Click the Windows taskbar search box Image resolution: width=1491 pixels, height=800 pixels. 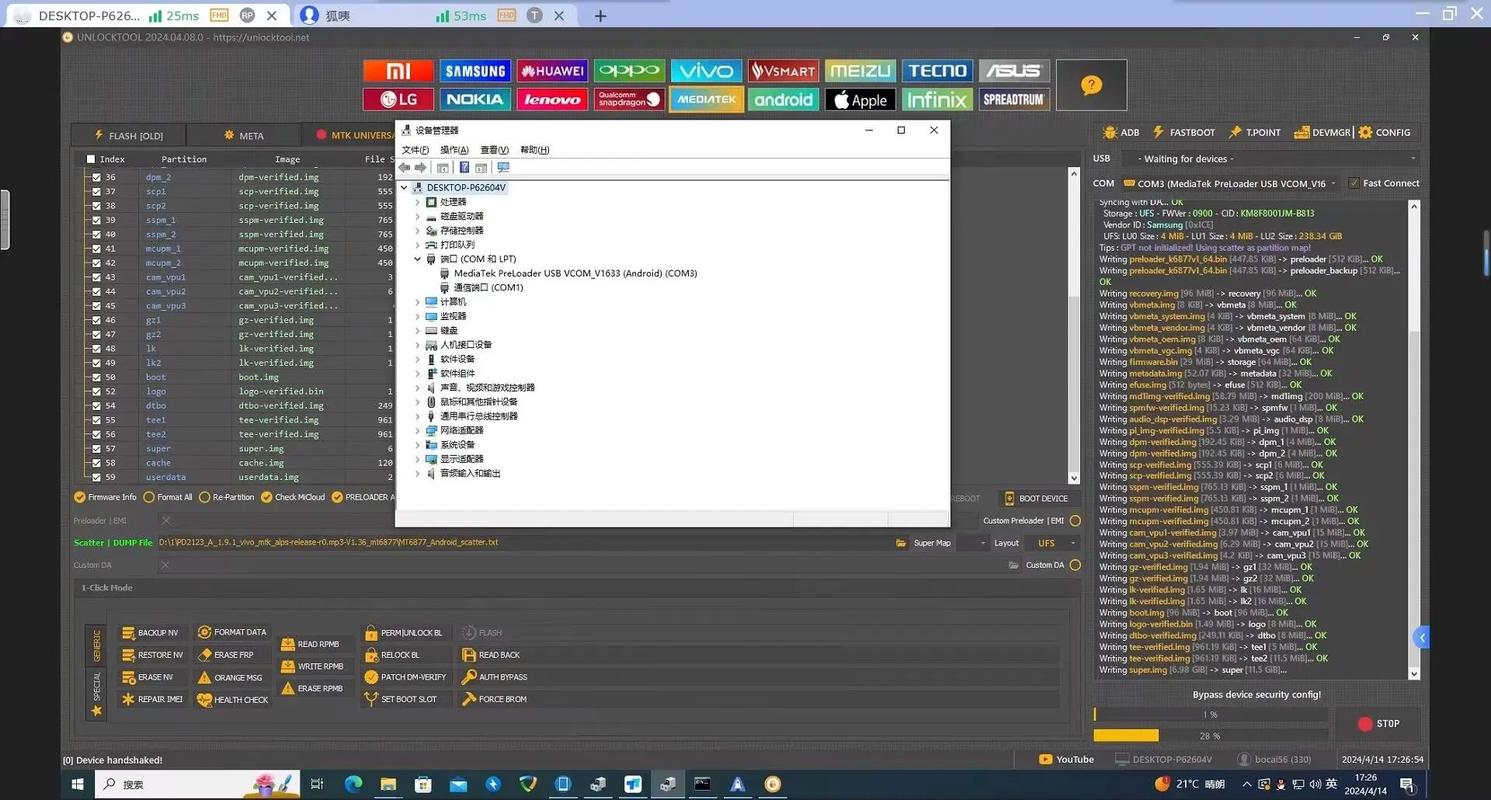pyautogui.click(x=198, y=785)
